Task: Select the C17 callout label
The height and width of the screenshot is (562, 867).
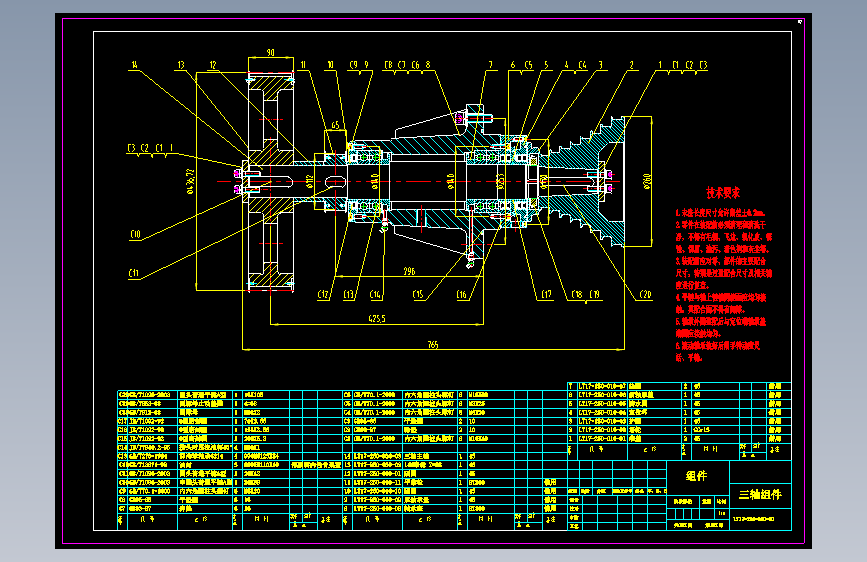Action: click(546, 295)
